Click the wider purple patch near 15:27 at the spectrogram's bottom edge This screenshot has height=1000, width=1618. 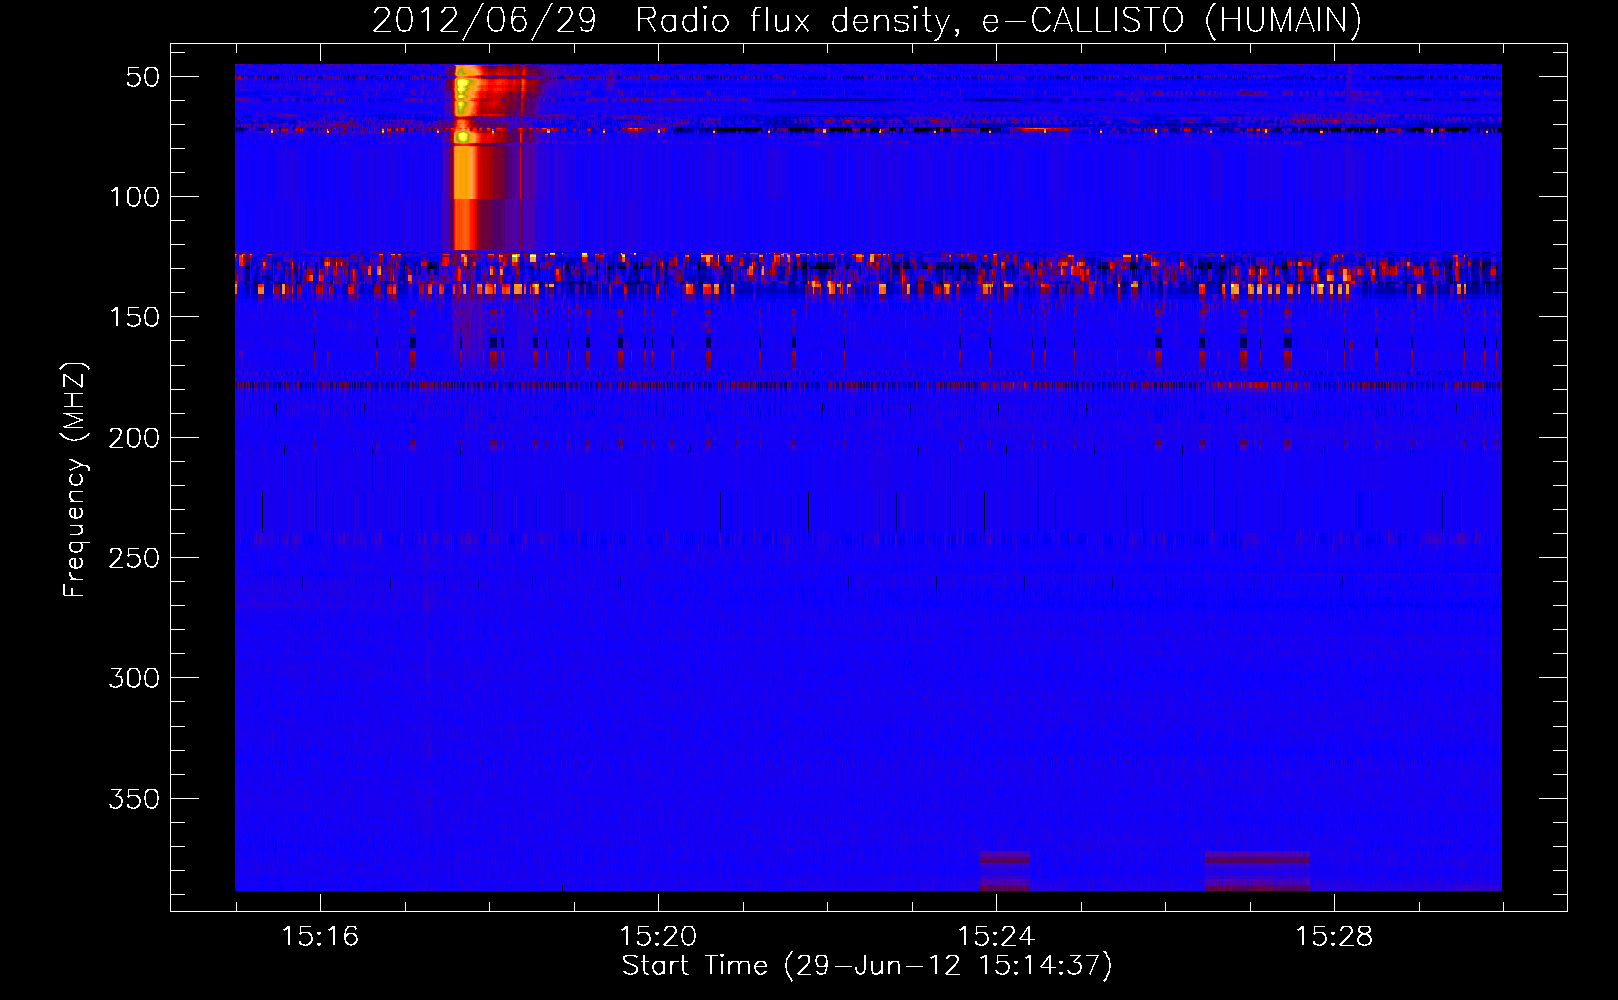(x=1257, y=871)
